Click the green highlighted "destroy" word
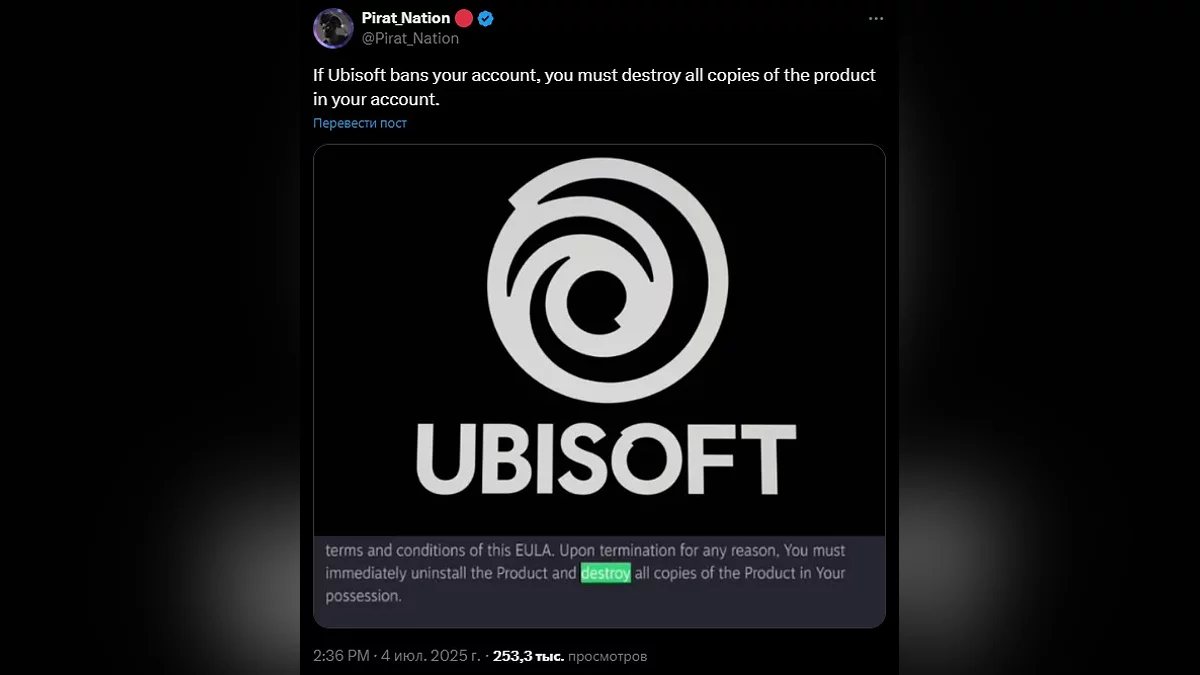This screenshot has width=1200, height=675. click(x=605, y=573)
